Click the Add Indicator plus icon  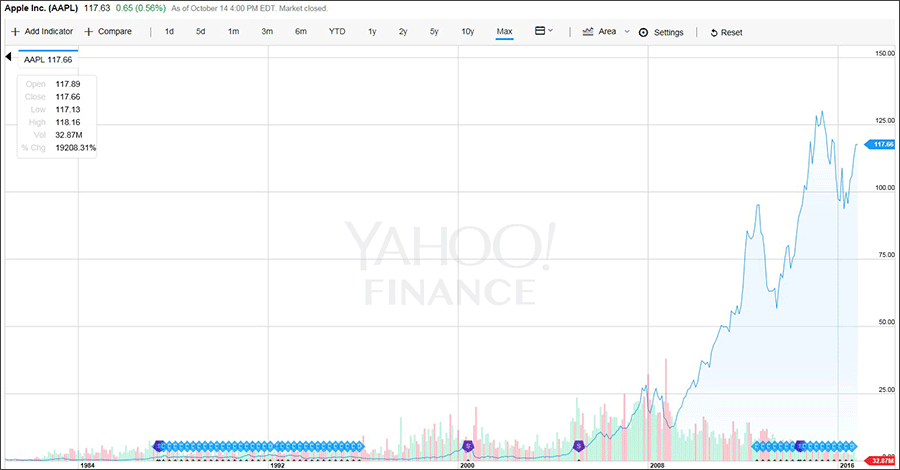pyautogui.click(x=15, y=32)
